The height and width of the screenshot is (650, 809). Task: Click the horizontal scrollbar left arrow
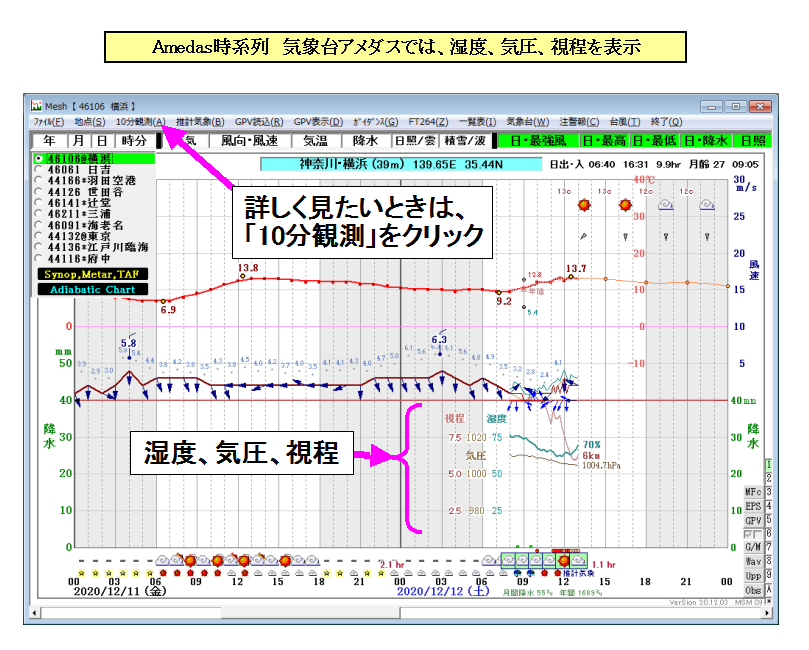pos(35,613)
